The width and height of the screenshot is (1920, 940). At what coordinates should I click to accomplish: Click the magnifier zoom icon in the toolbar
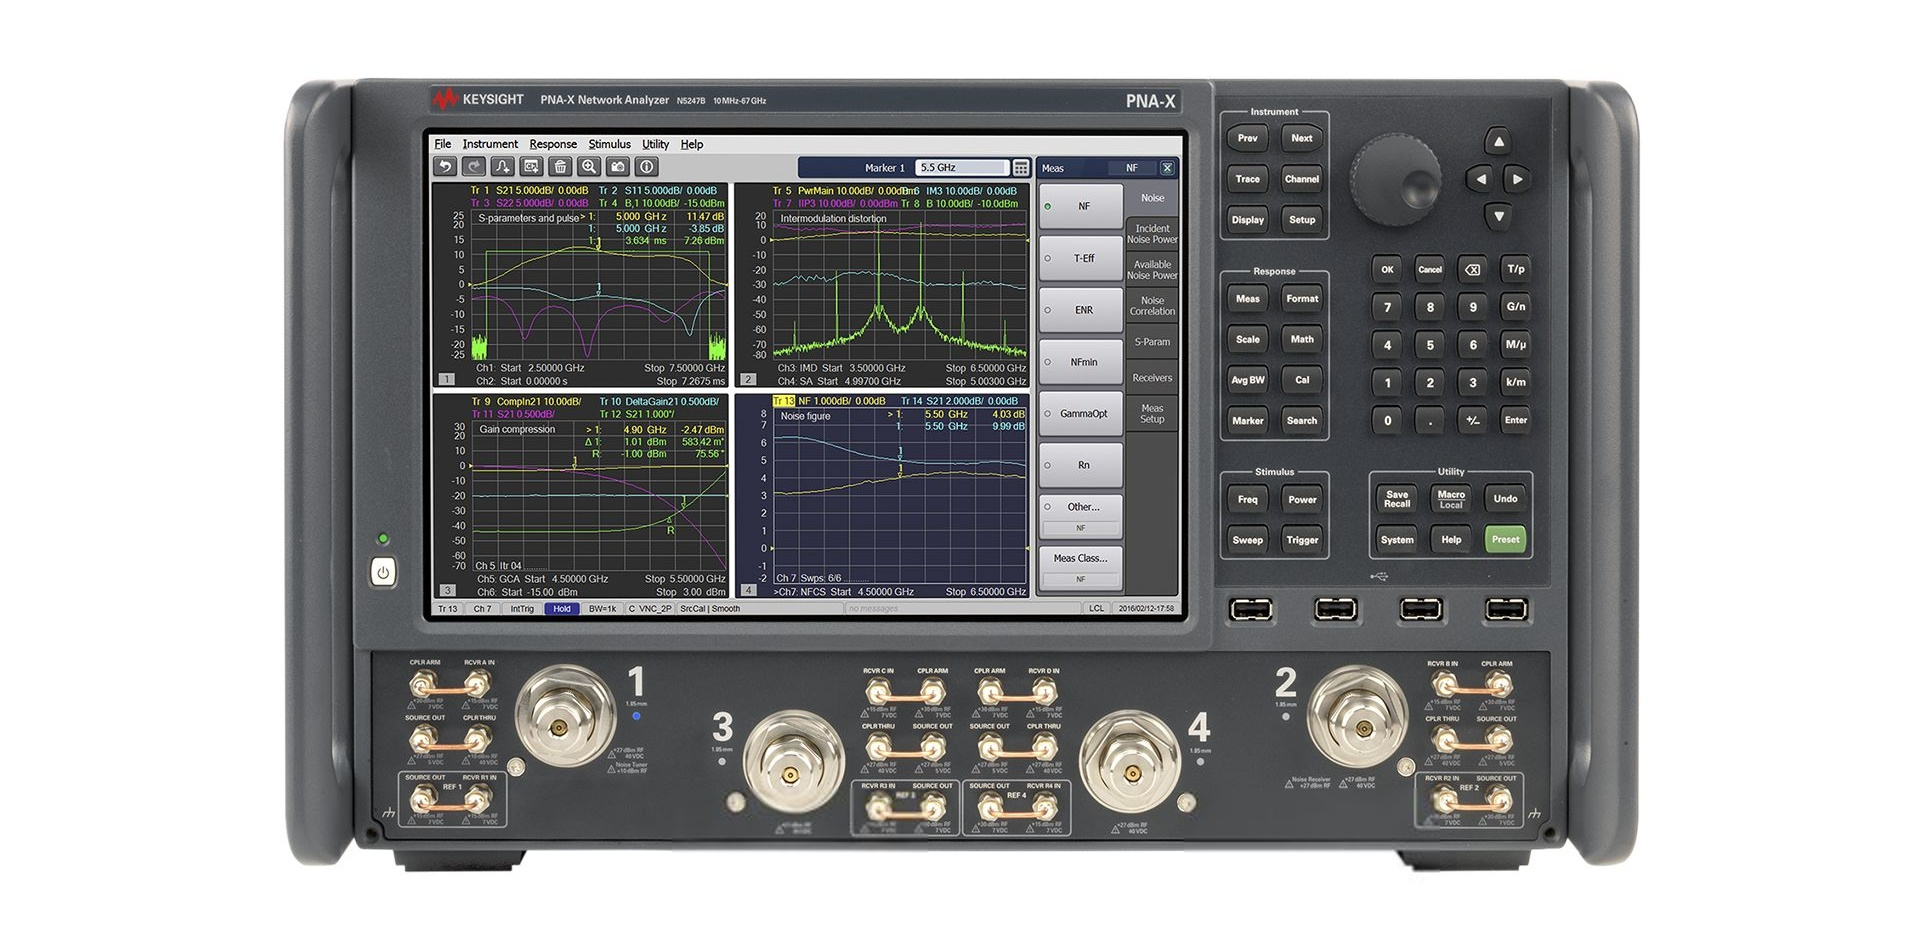pyautogui.click(x=590, y=167)
